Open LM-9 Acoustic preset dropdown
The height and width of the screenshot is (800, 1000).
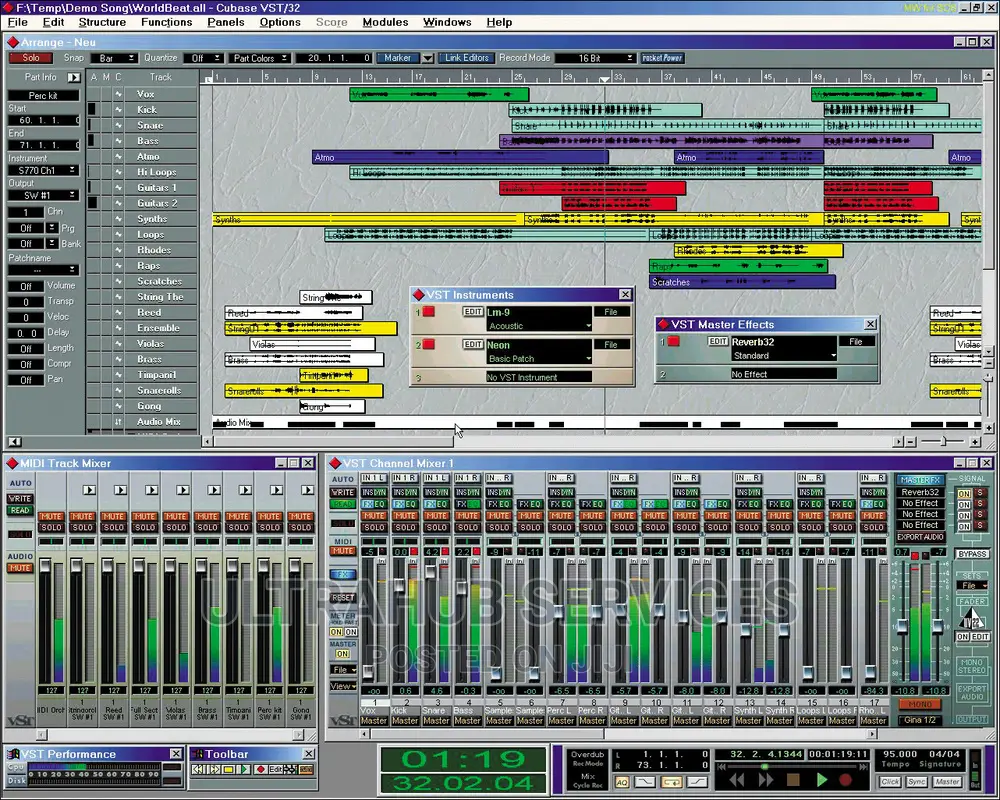pos(539,326)
